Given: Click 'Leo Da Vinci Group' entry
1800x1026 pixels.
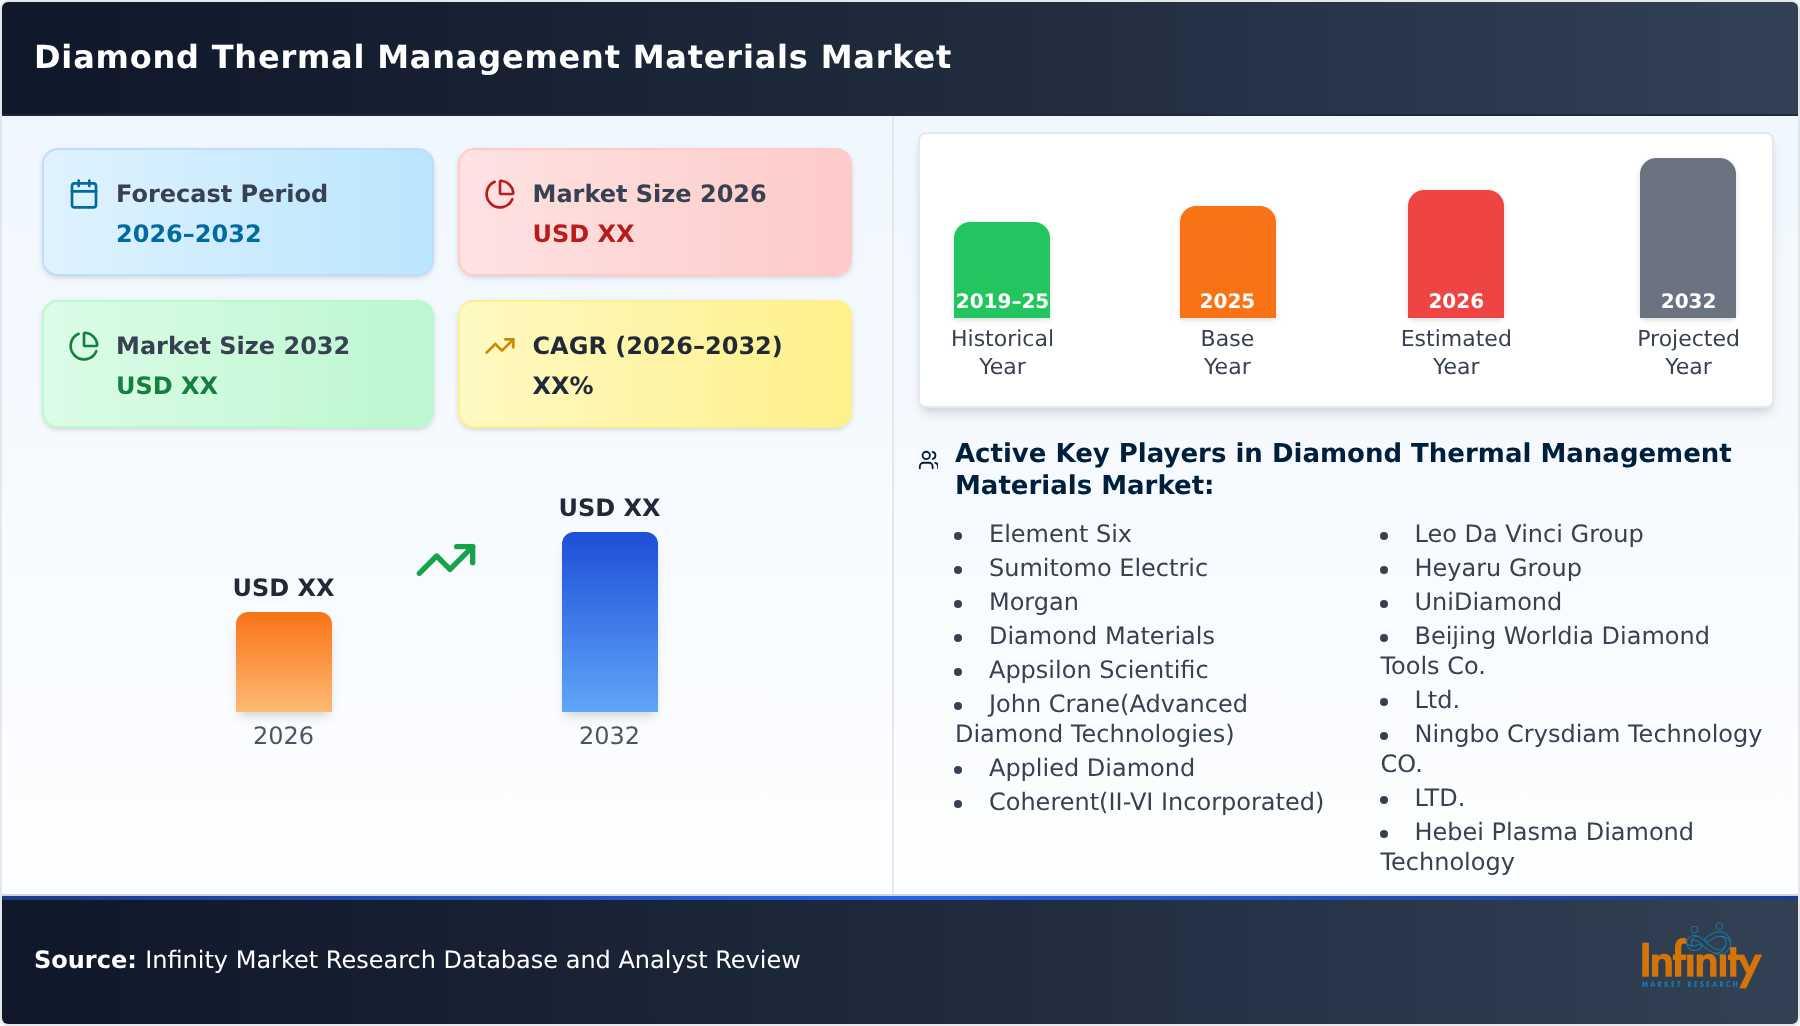Looking at the screenshot, I should [x=1529, y=534].
